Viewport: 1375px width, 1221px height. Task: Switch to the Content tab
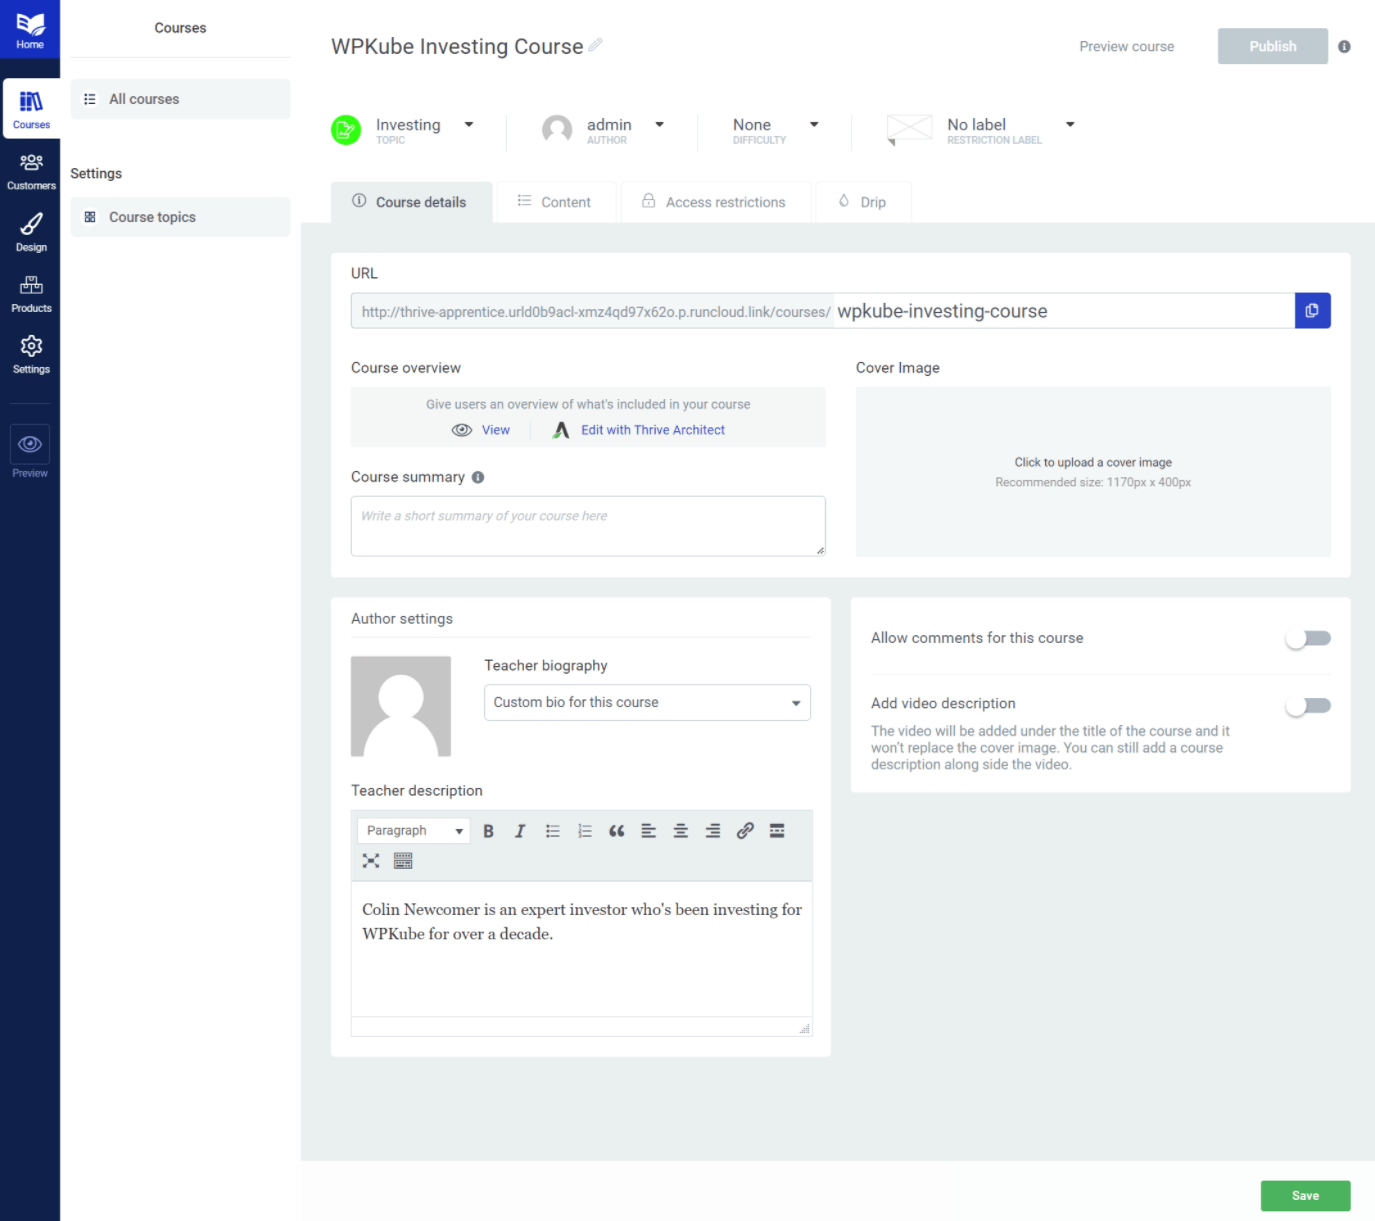click(555, 202)
